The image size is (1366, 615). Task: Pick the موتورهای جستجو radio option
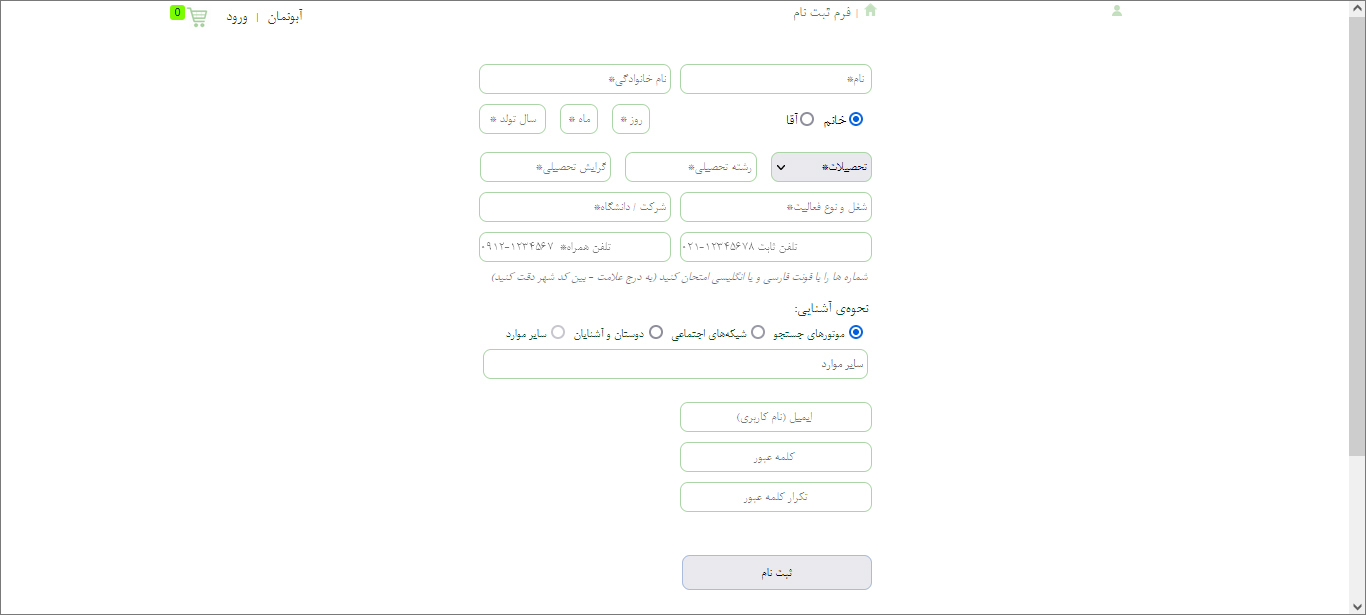click(855, 332)
